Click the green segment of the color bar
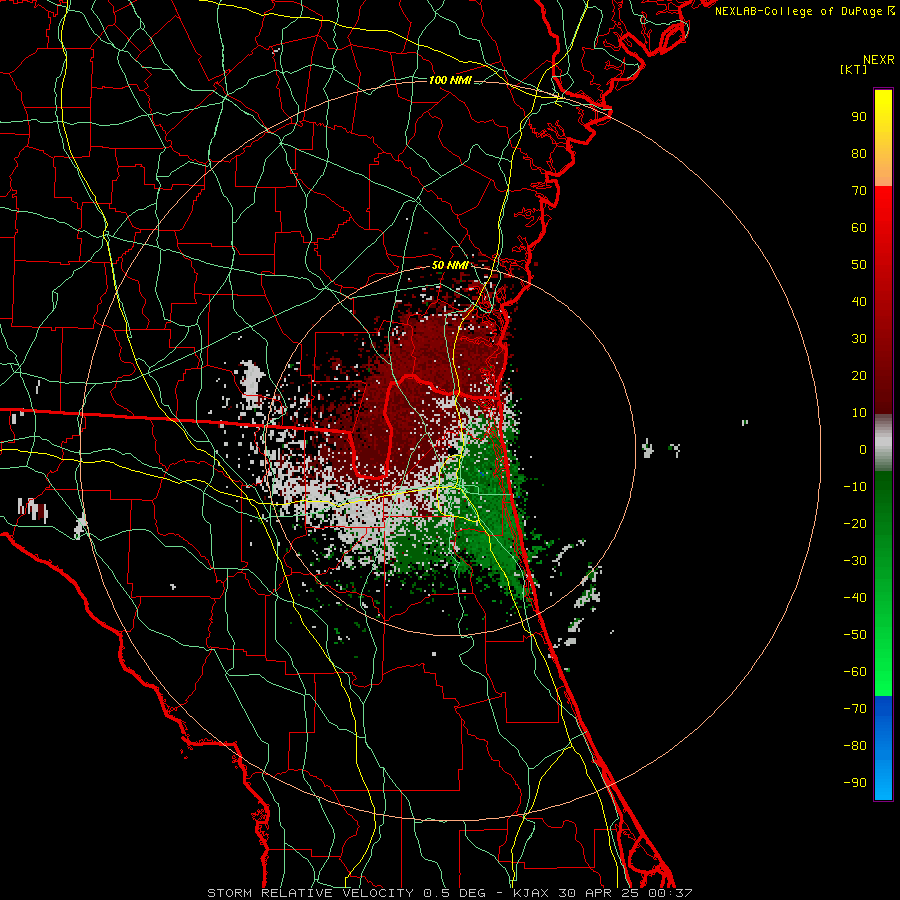This screenshot has height=900, width=900. pyautogui.click(x=883, y=584)
